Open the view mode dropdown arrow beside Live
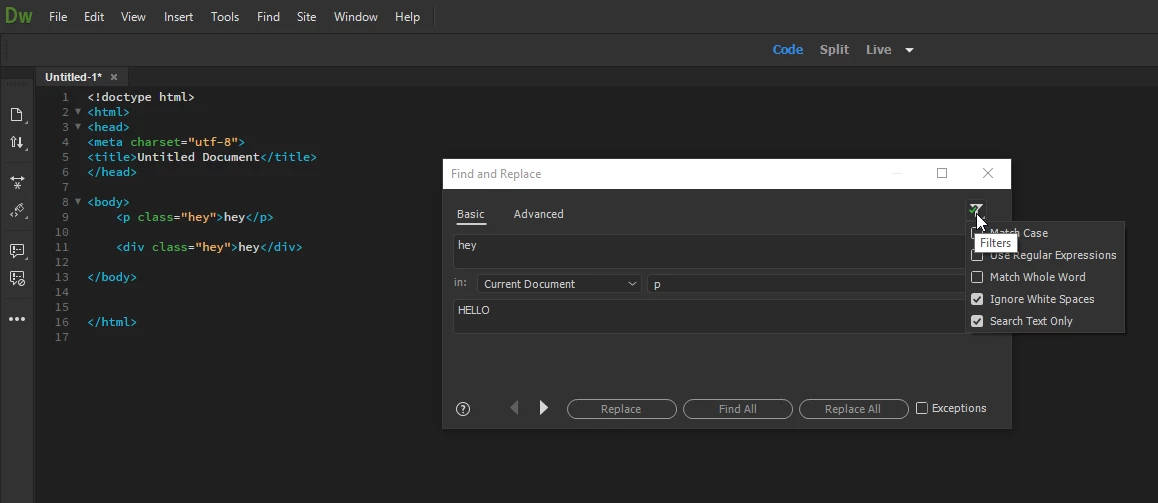This screenshot has width=1158, height=503. (909, 50)
